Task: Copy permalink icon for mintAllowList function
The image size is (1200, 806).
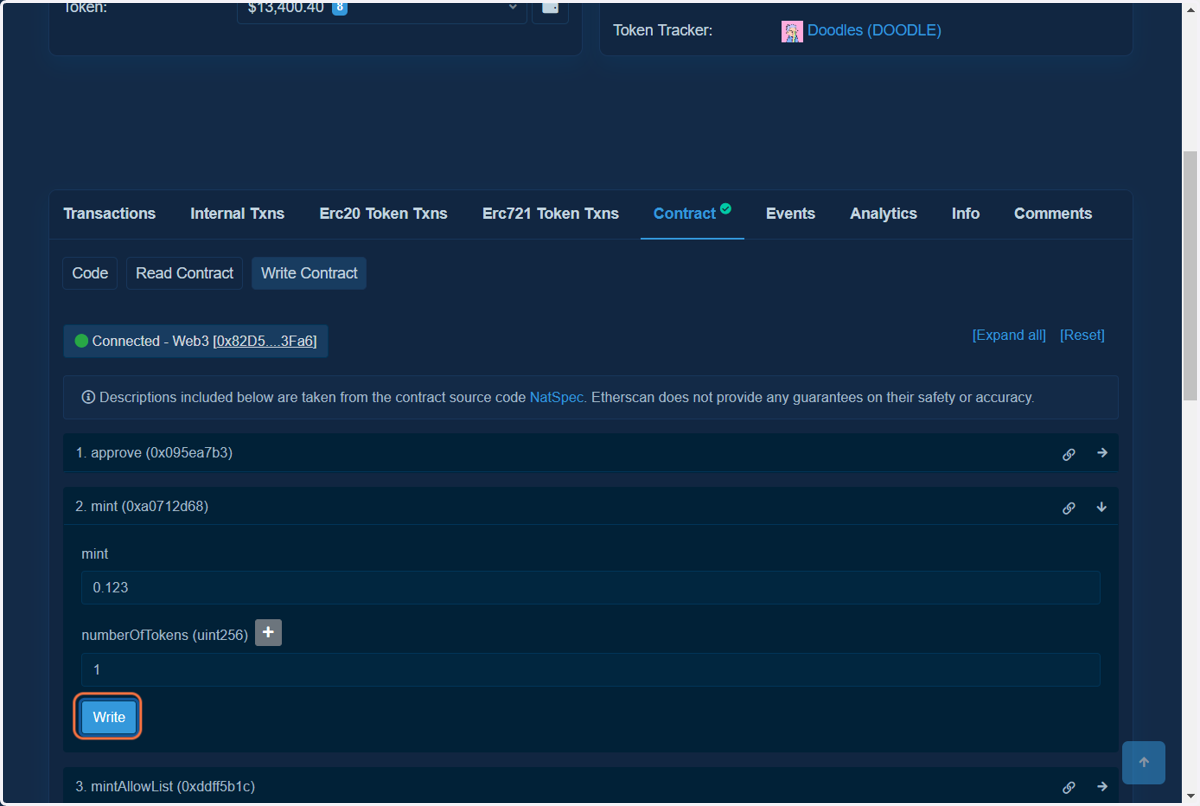Action: point(1069,788)
